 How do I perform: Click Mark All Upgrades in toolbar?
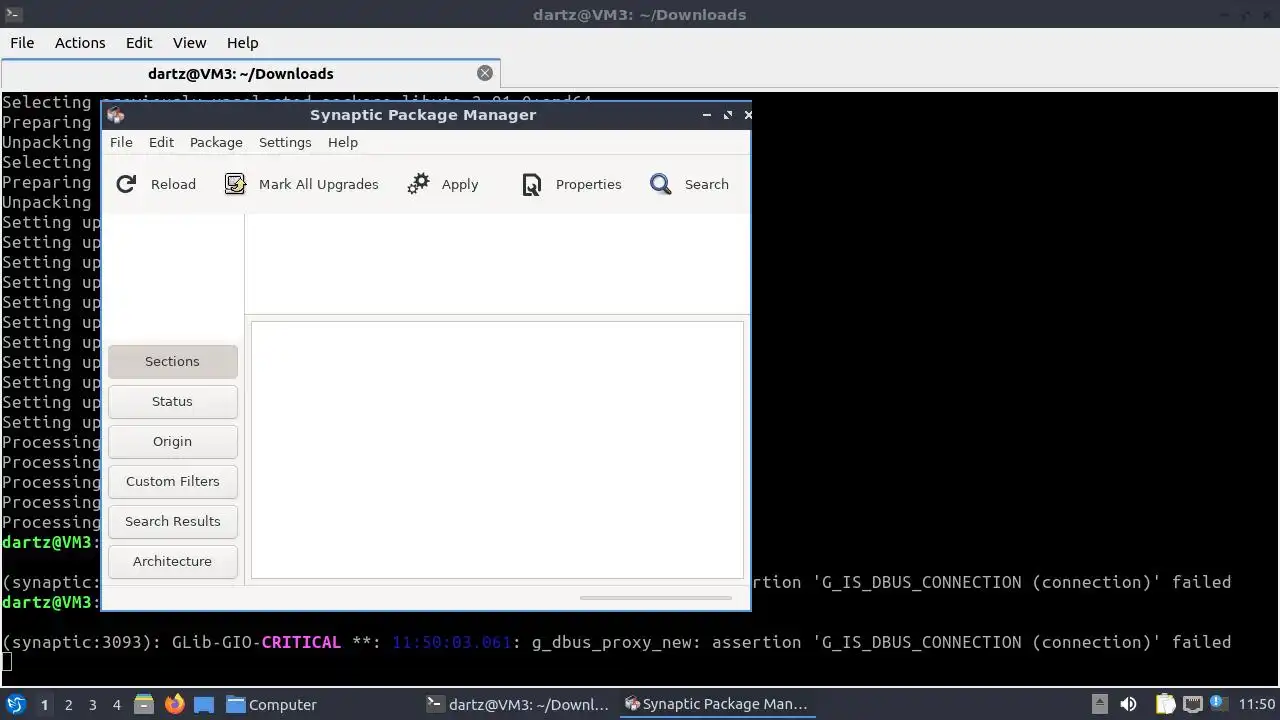coord(301,184)
